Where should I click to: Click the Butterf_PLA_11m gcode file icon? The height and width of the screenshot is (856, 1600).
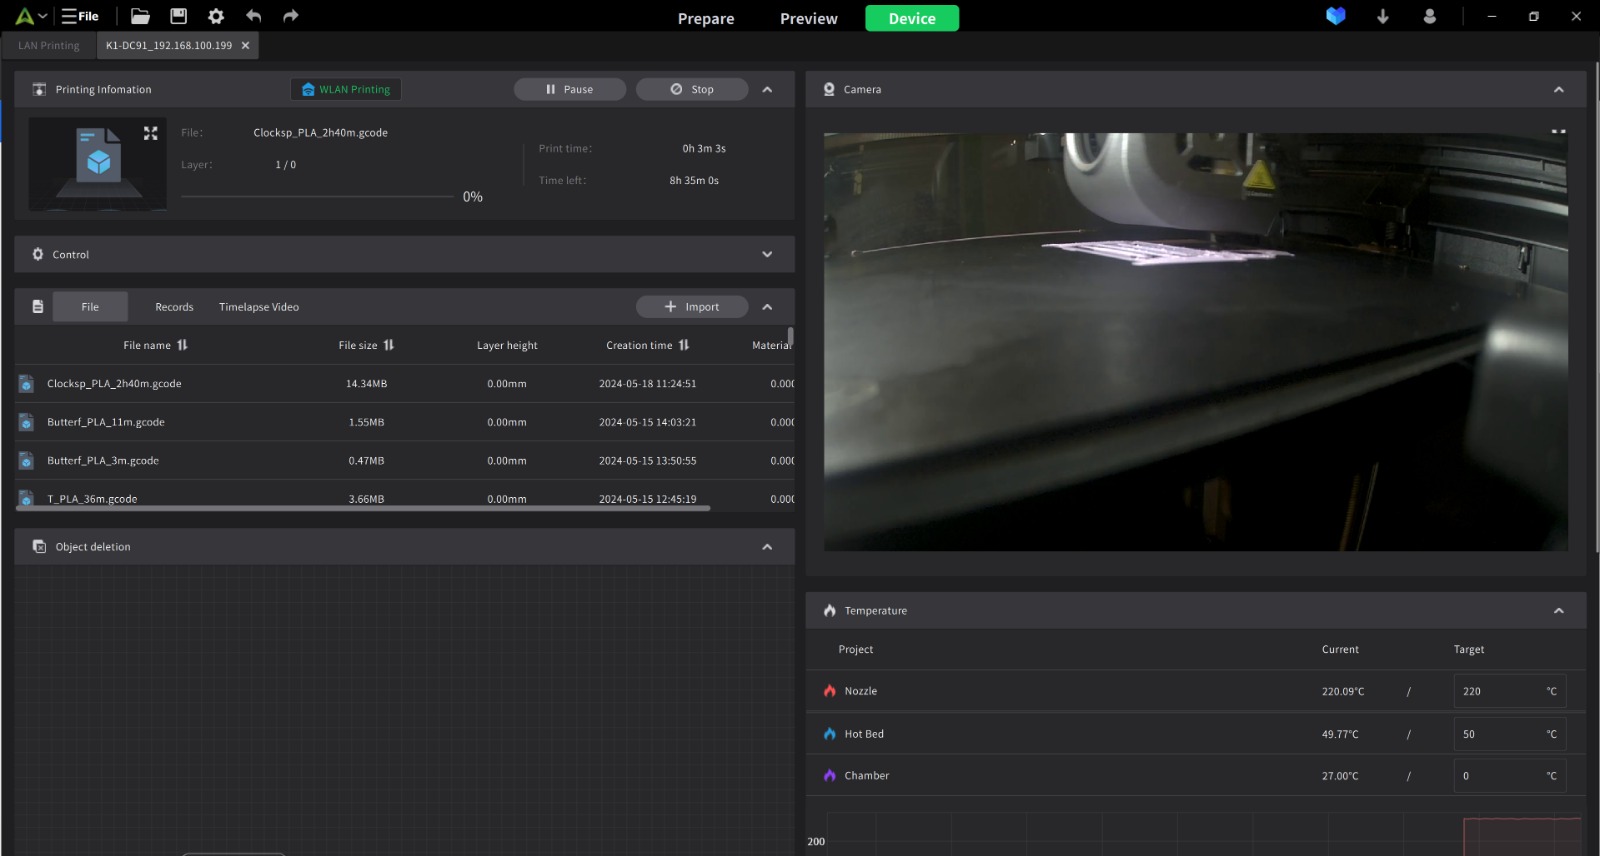tap(27, 422)
